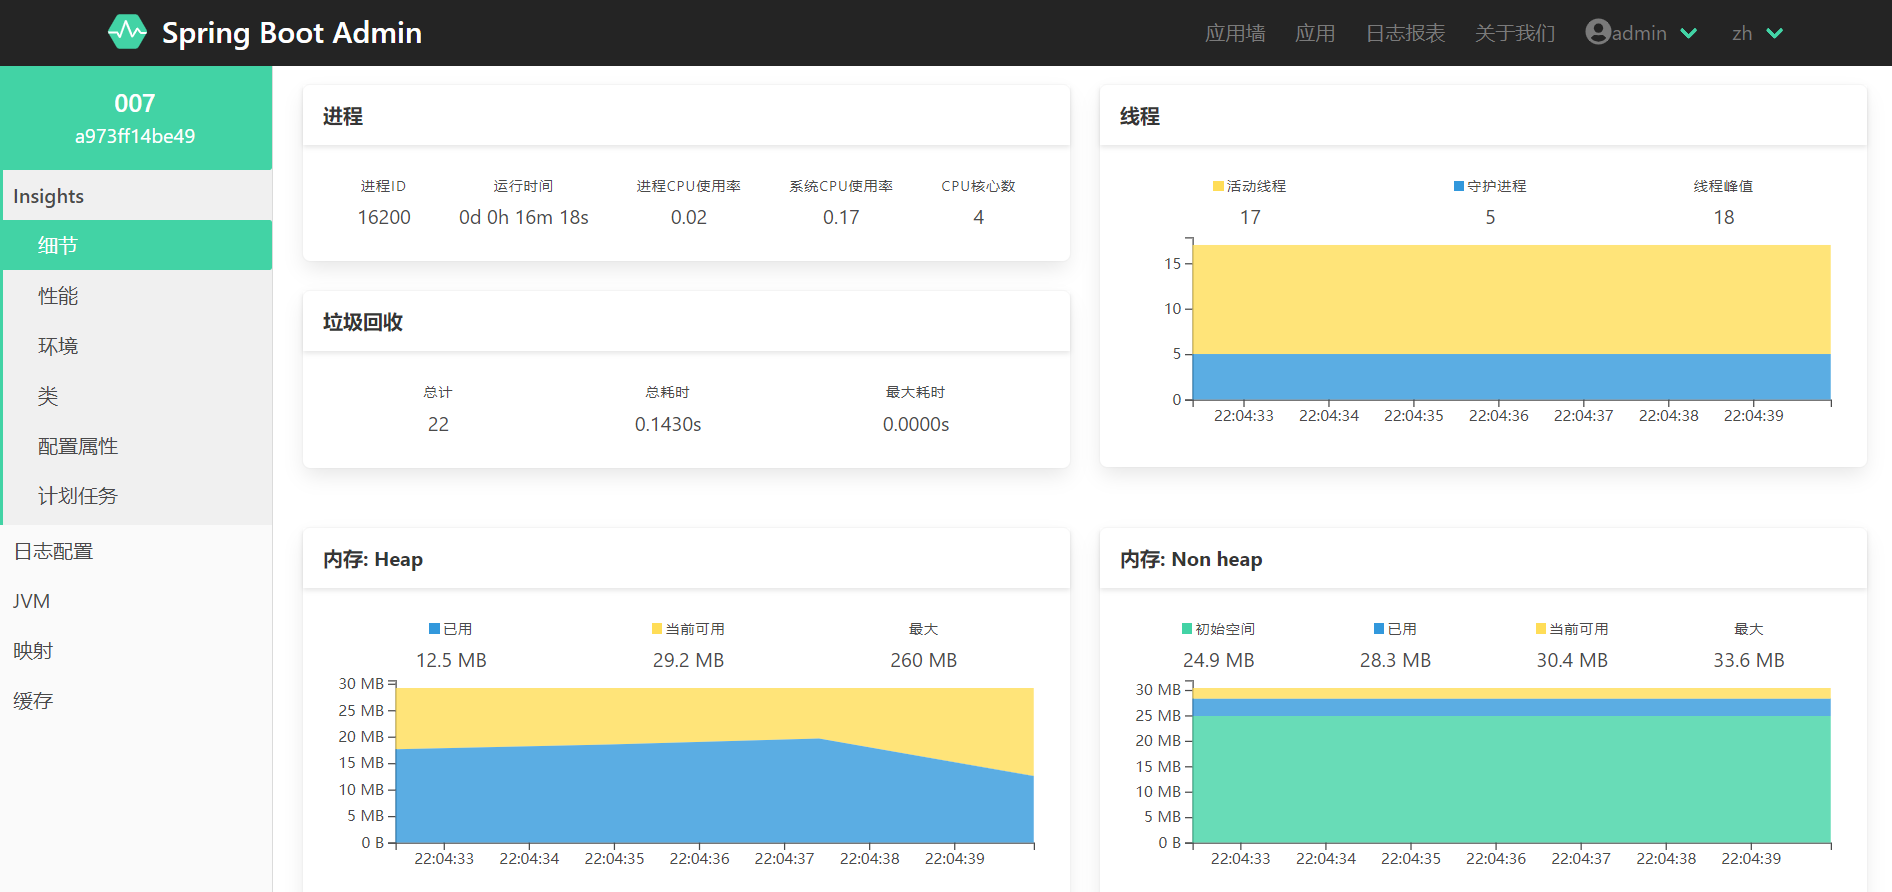Click the uptime value 0d 0h 16m 18s
This screenshot has height=892, width=1892.
[524, 217]
